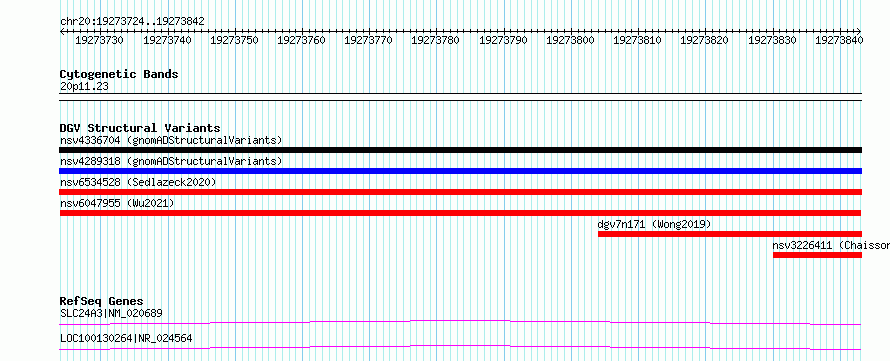
Task: Click the magenta SLC24A3 gene track line
Action: click(x=460, y=322)
